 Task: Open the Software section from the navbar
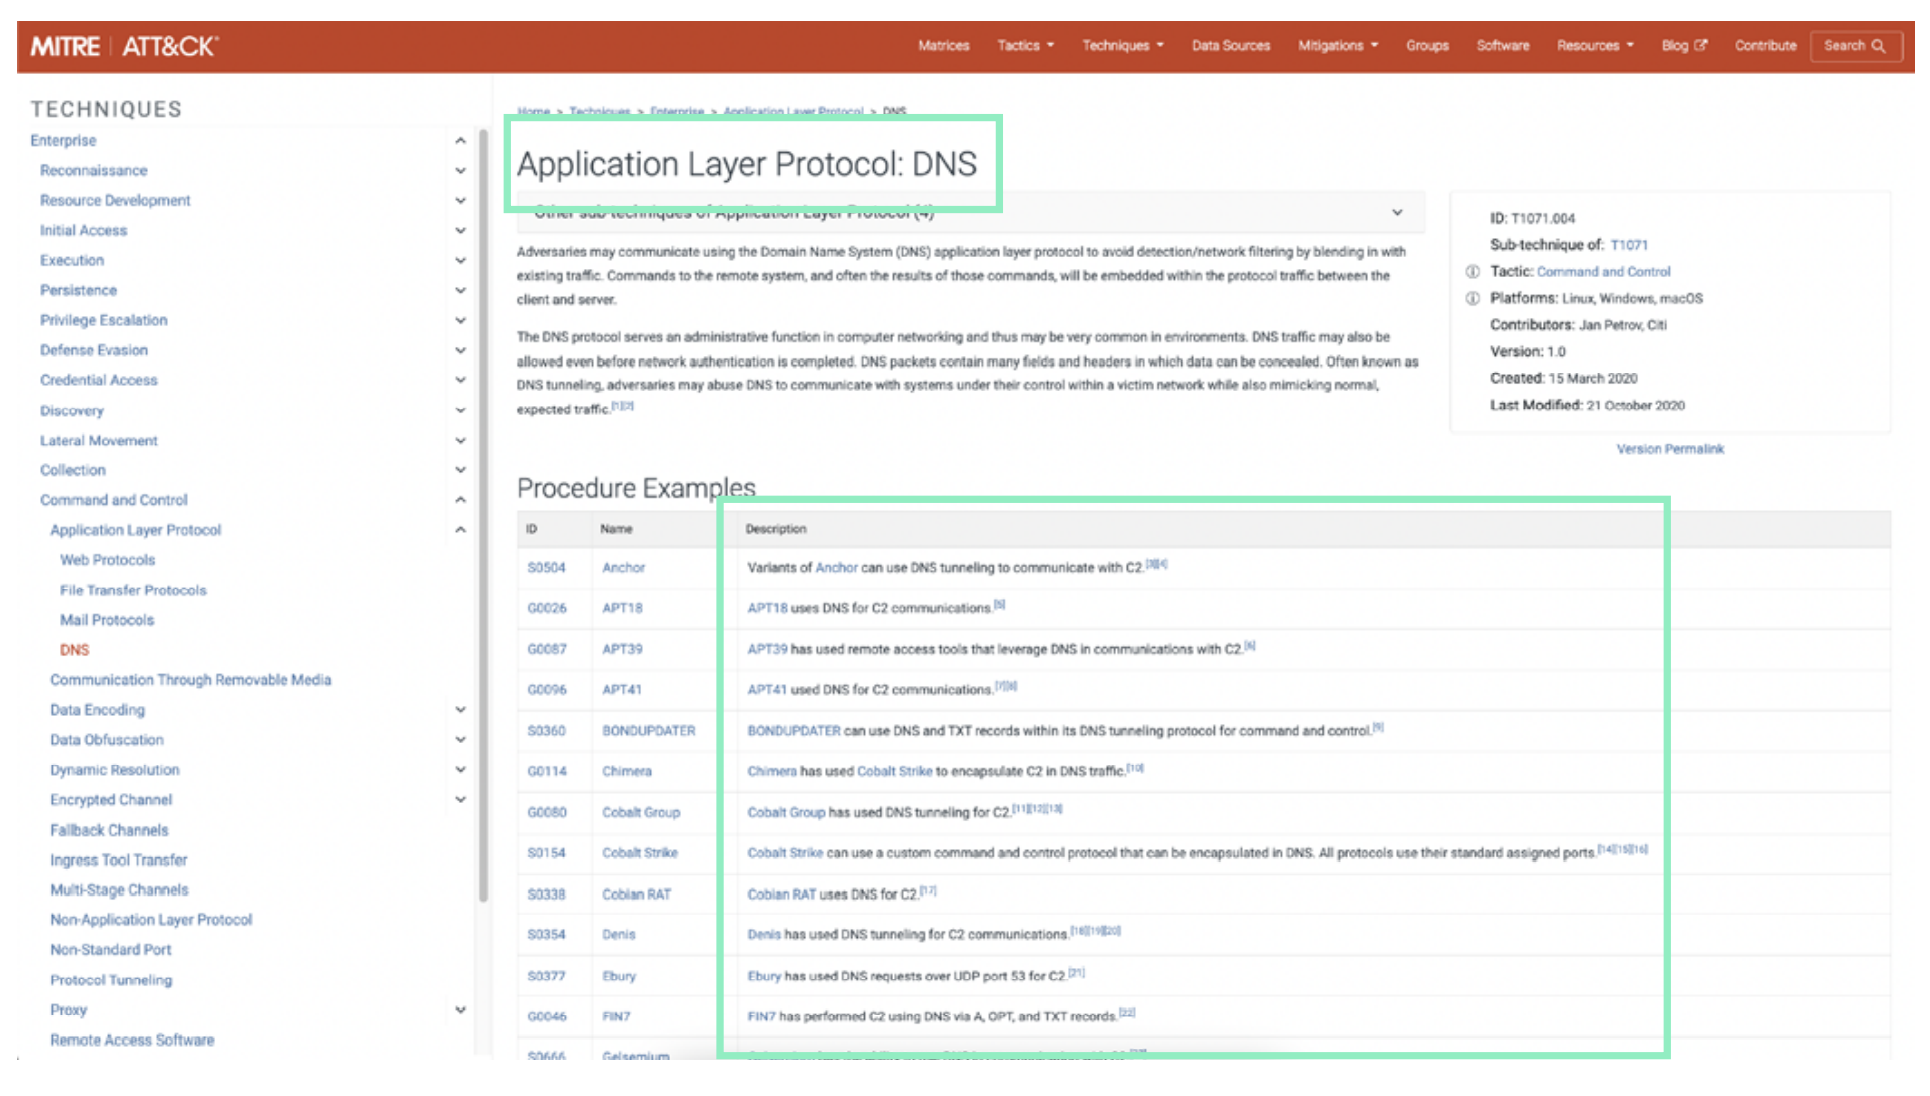pos(1502,45)
